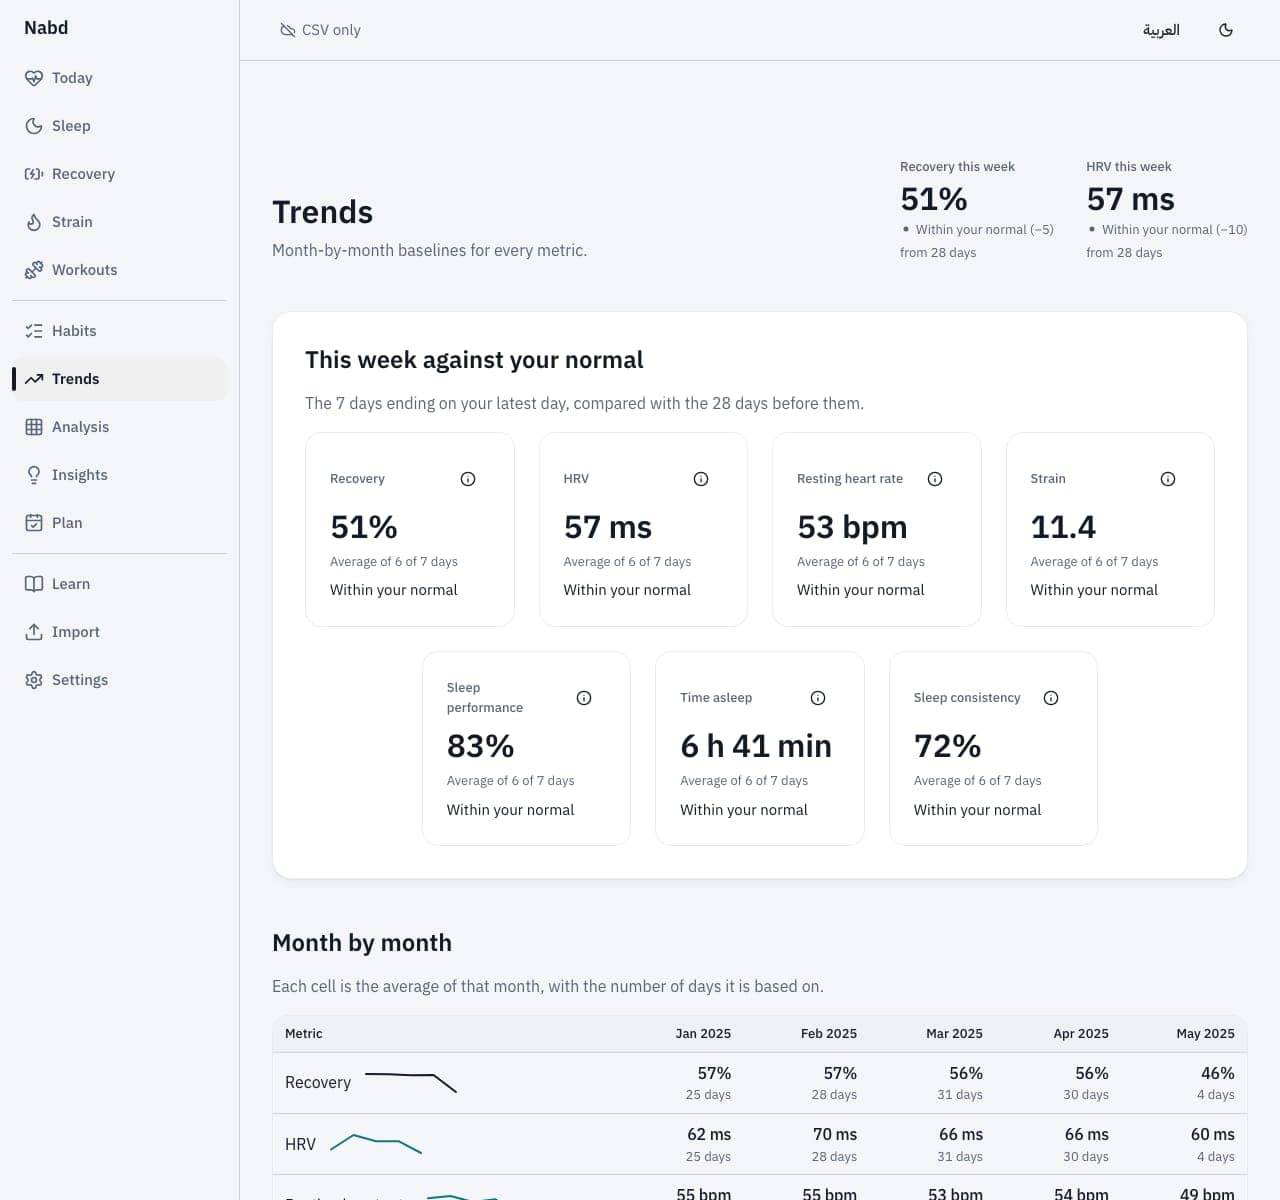Image resolution: width=1280 pixels, height=1200 pixels.
Task: Open the HRV card info icon
Action: click(701, 479)
